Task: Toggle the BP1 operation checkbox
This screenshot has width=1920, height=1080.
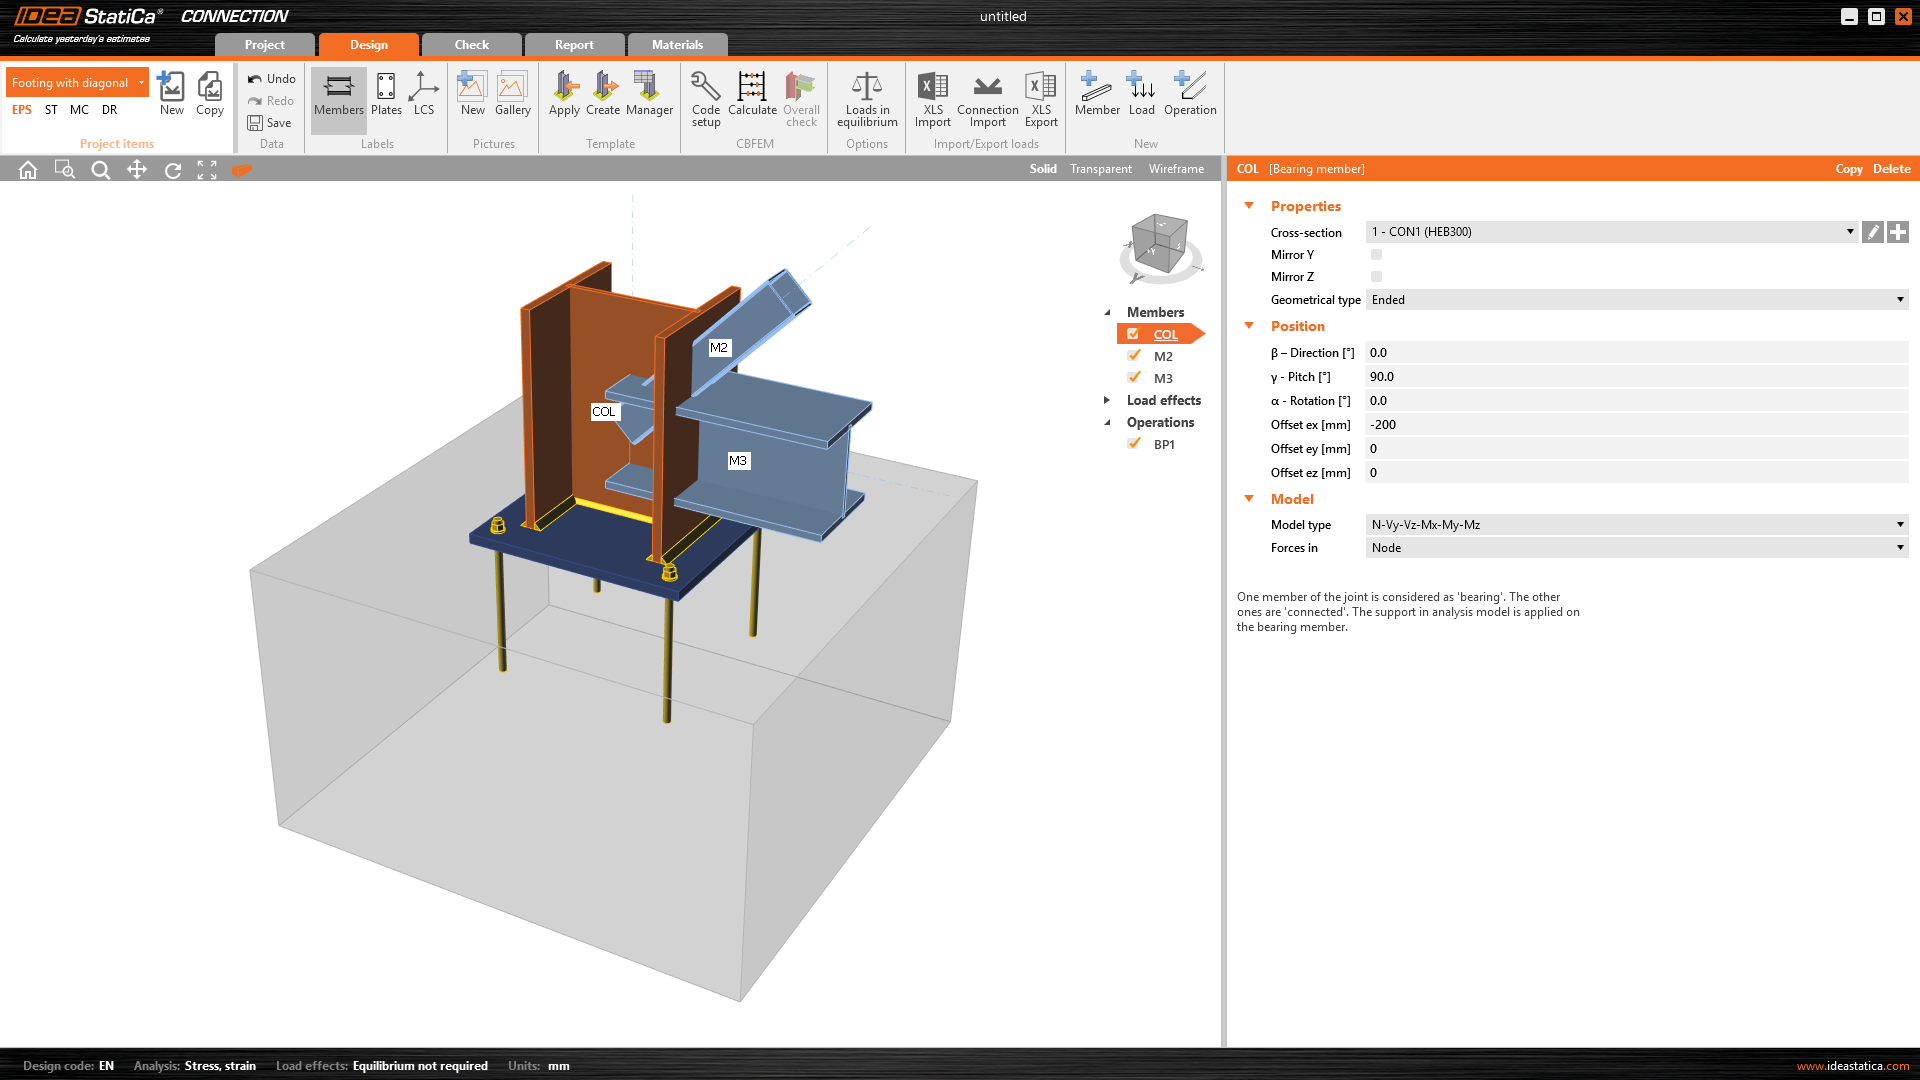Action: [1134, 444]
